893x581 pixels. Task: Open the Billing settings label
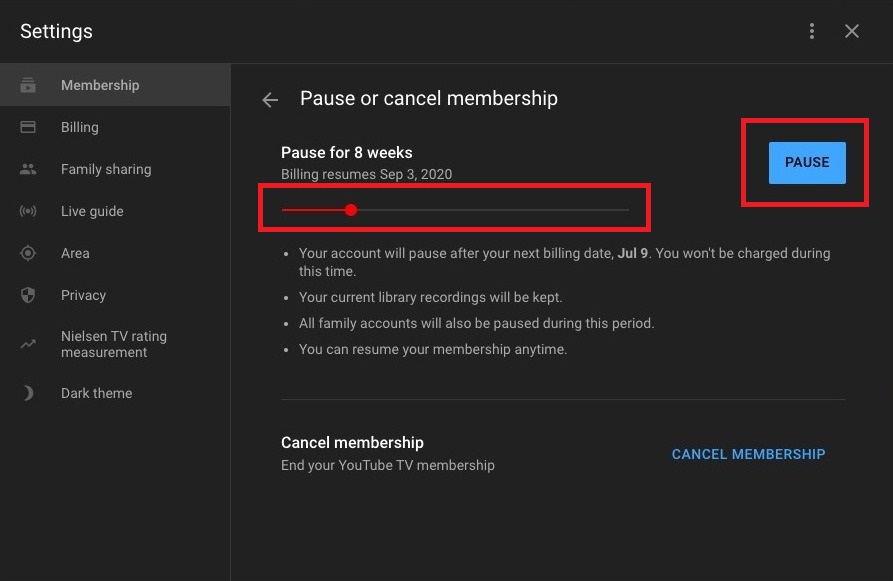click(80, 127)
